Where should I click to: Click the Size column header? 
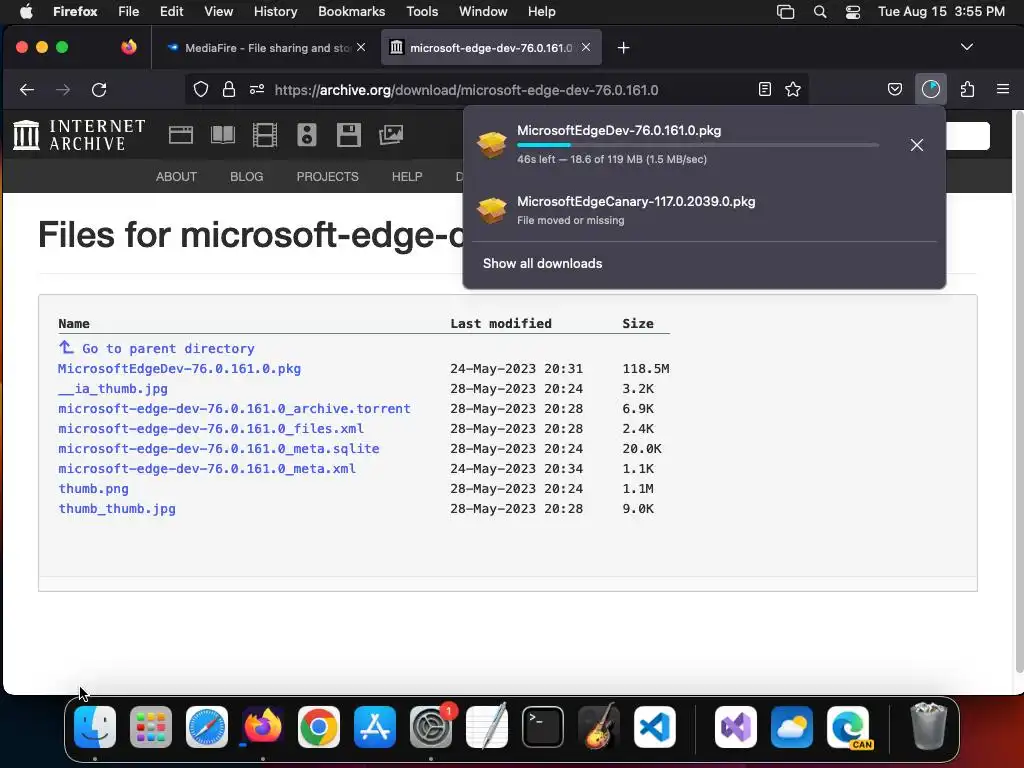point(638,323)
